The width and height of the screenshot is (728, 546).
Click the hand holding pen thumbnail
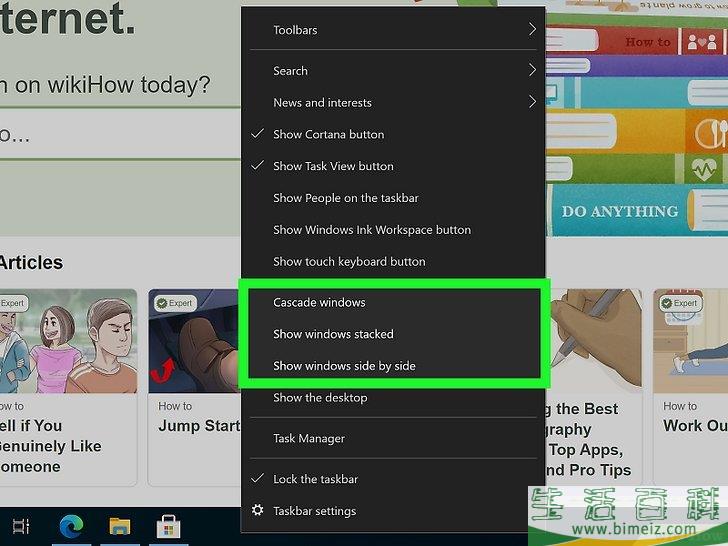596,341
